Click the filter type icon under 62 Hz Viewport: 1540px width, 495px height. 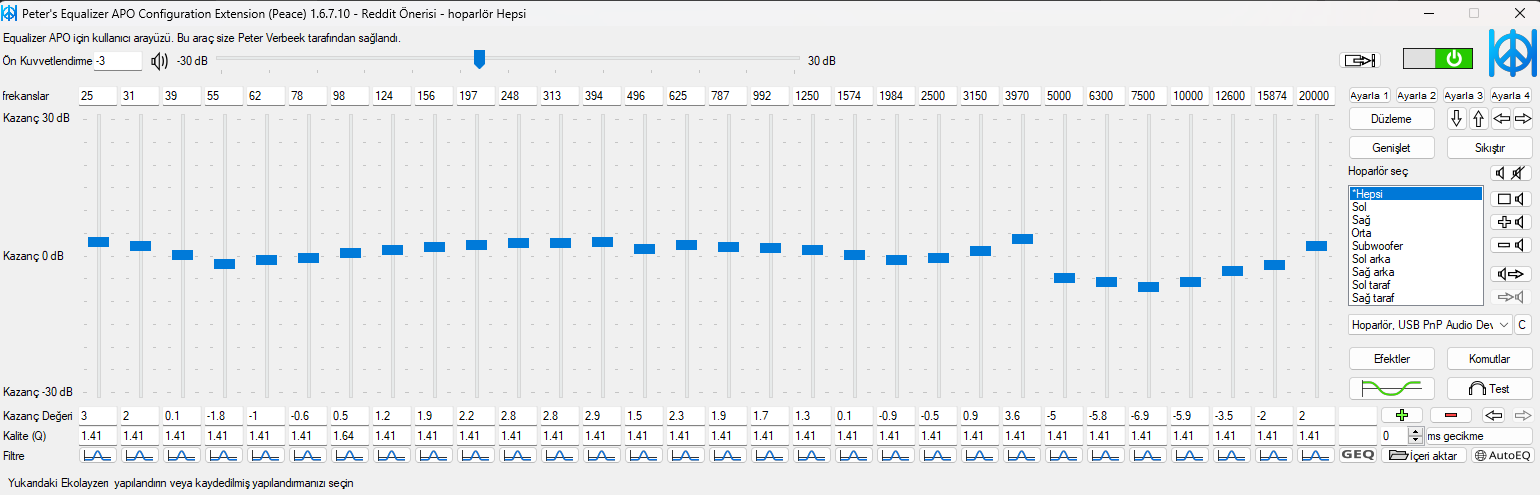coord(266,455)
